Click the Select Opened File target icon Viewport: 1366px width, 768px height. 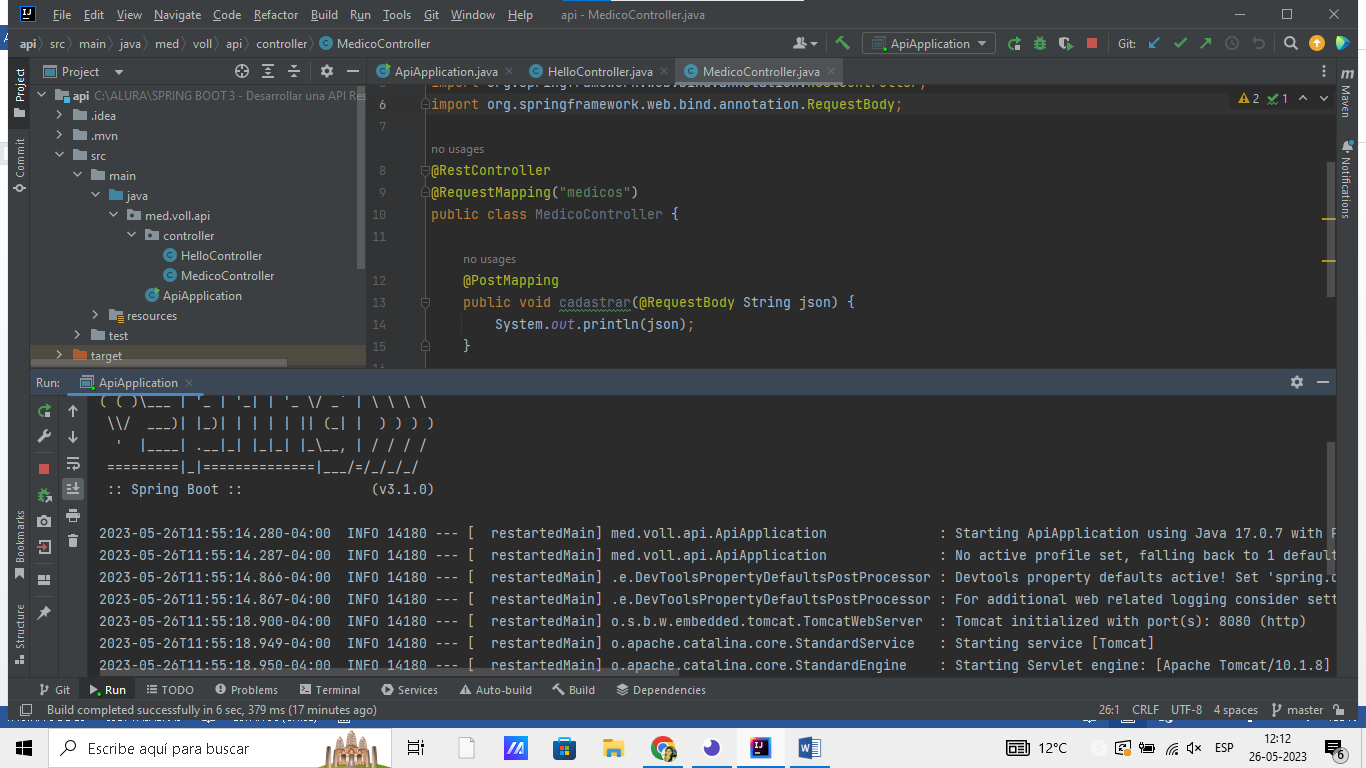pyautogui.click(x=241, y=71)
